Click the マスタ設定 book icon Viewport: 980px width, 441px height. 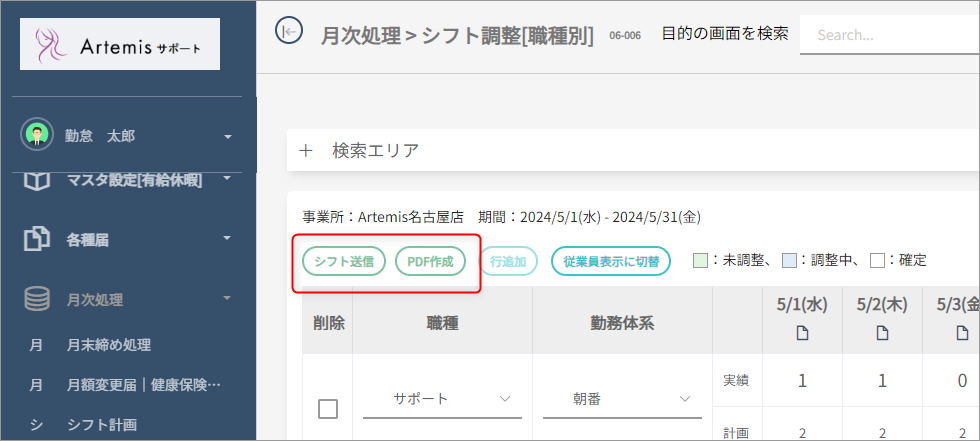pyautogui.click(x=37, y=182)
